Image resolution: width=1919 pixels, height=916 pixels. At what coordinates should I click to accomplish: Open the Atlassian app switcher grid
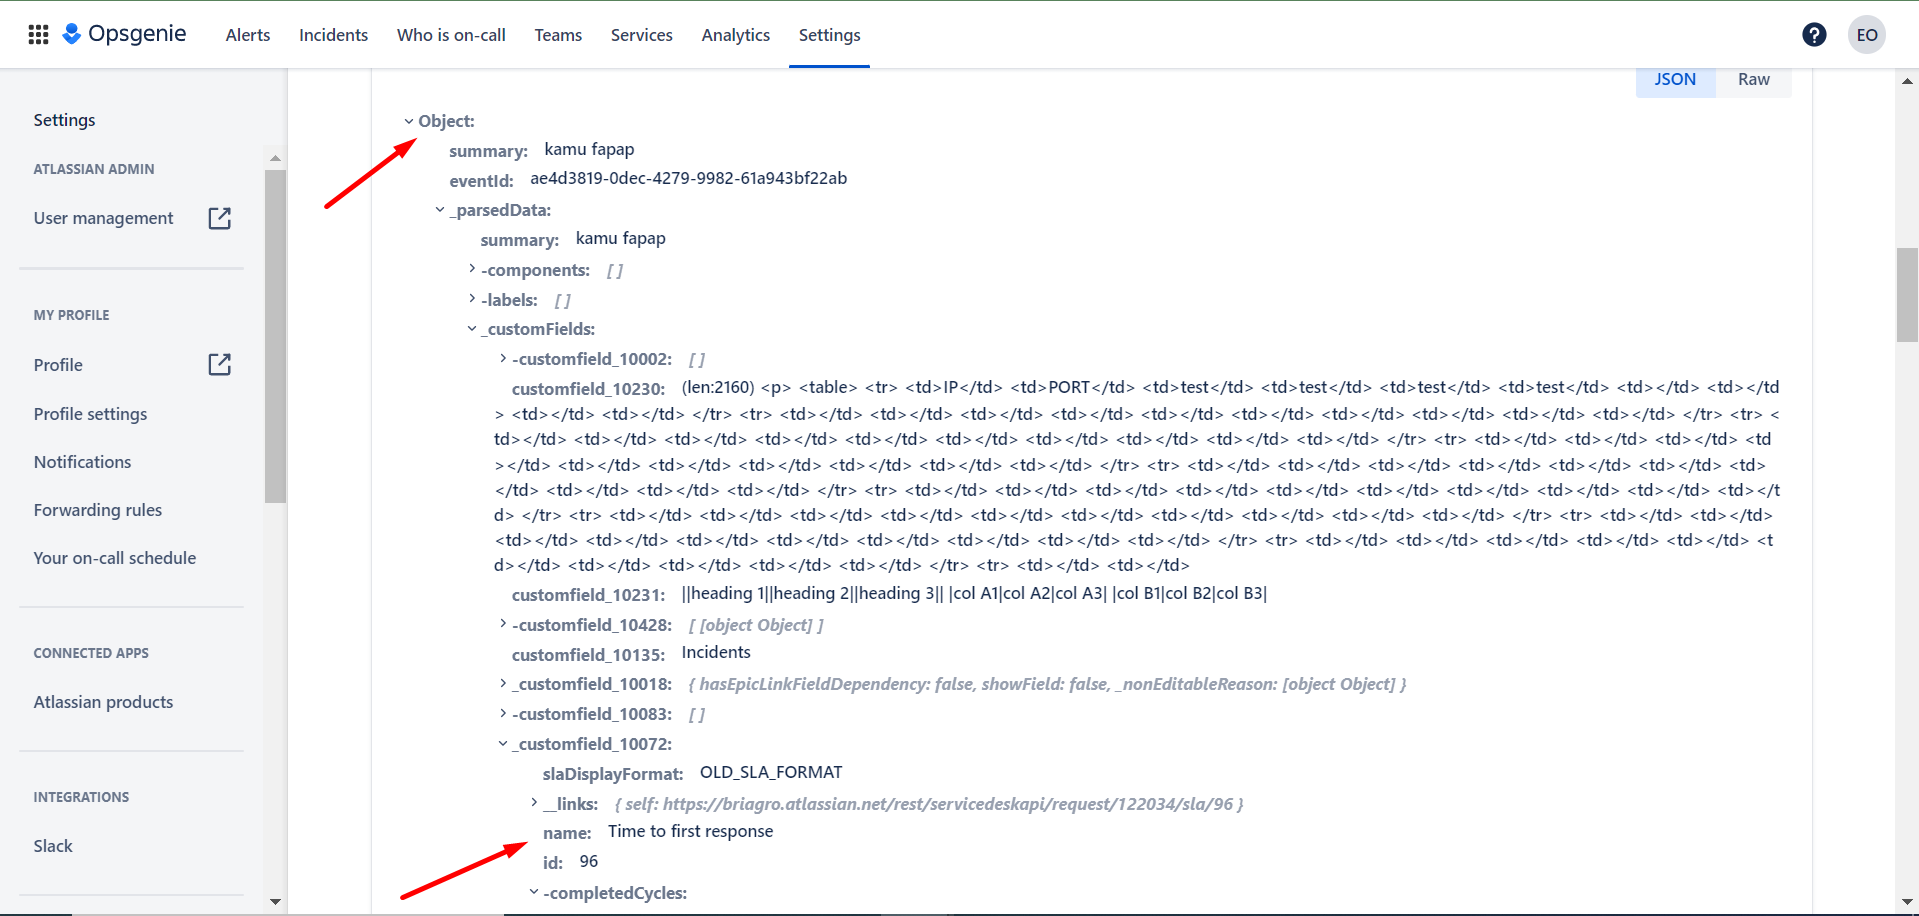[37, 33]
